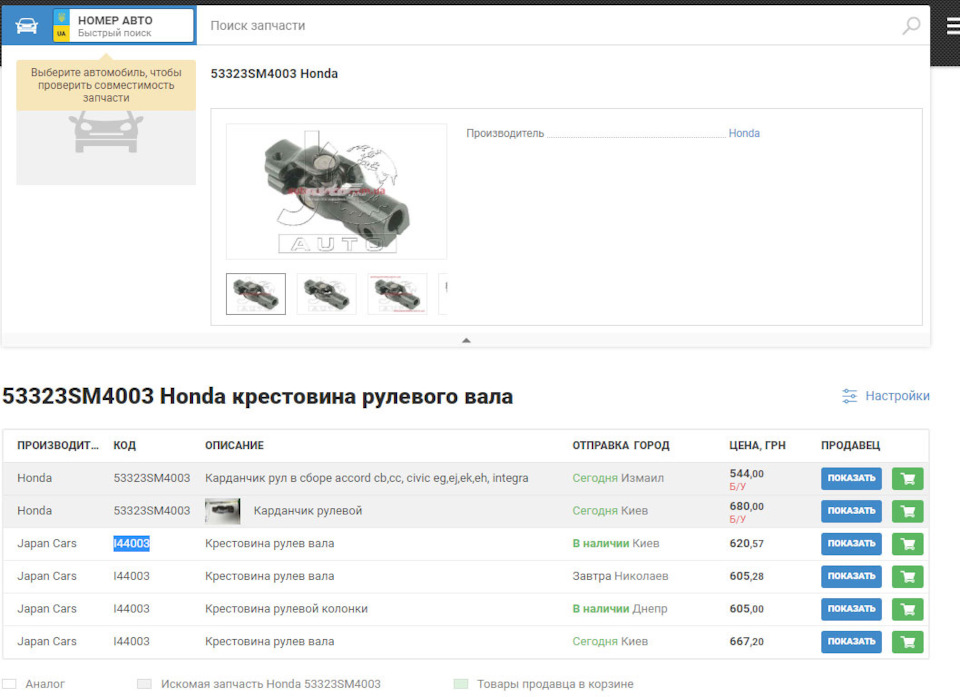Screen dimensions: 960x697
Task: Sort by Производит... column header
Action: click(58, 445)
